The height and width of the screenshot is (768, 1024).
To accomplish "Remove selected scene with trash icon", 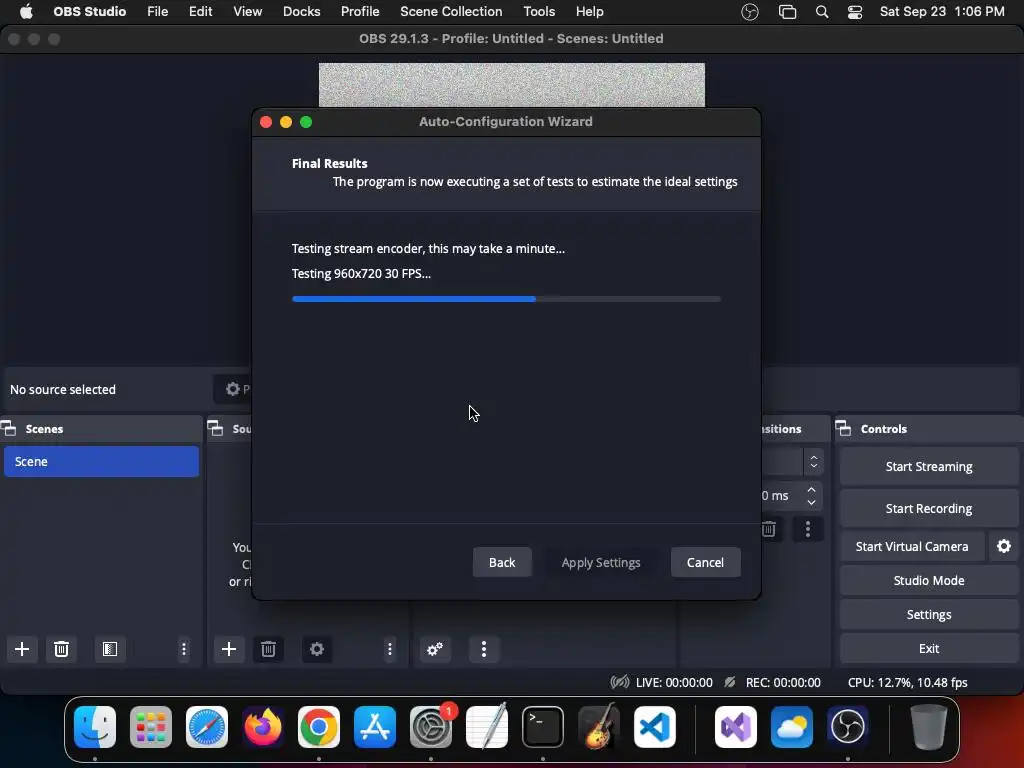I will [x=61, y=648].
